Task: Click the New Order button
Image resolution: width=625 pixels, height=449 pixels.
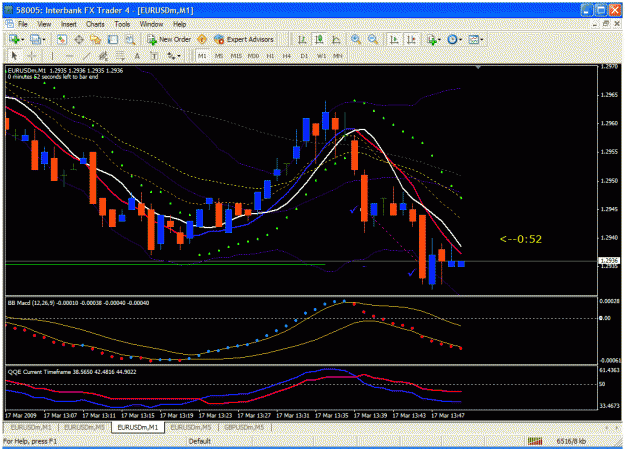Action: pyautogui.click(x=169, y=39)
